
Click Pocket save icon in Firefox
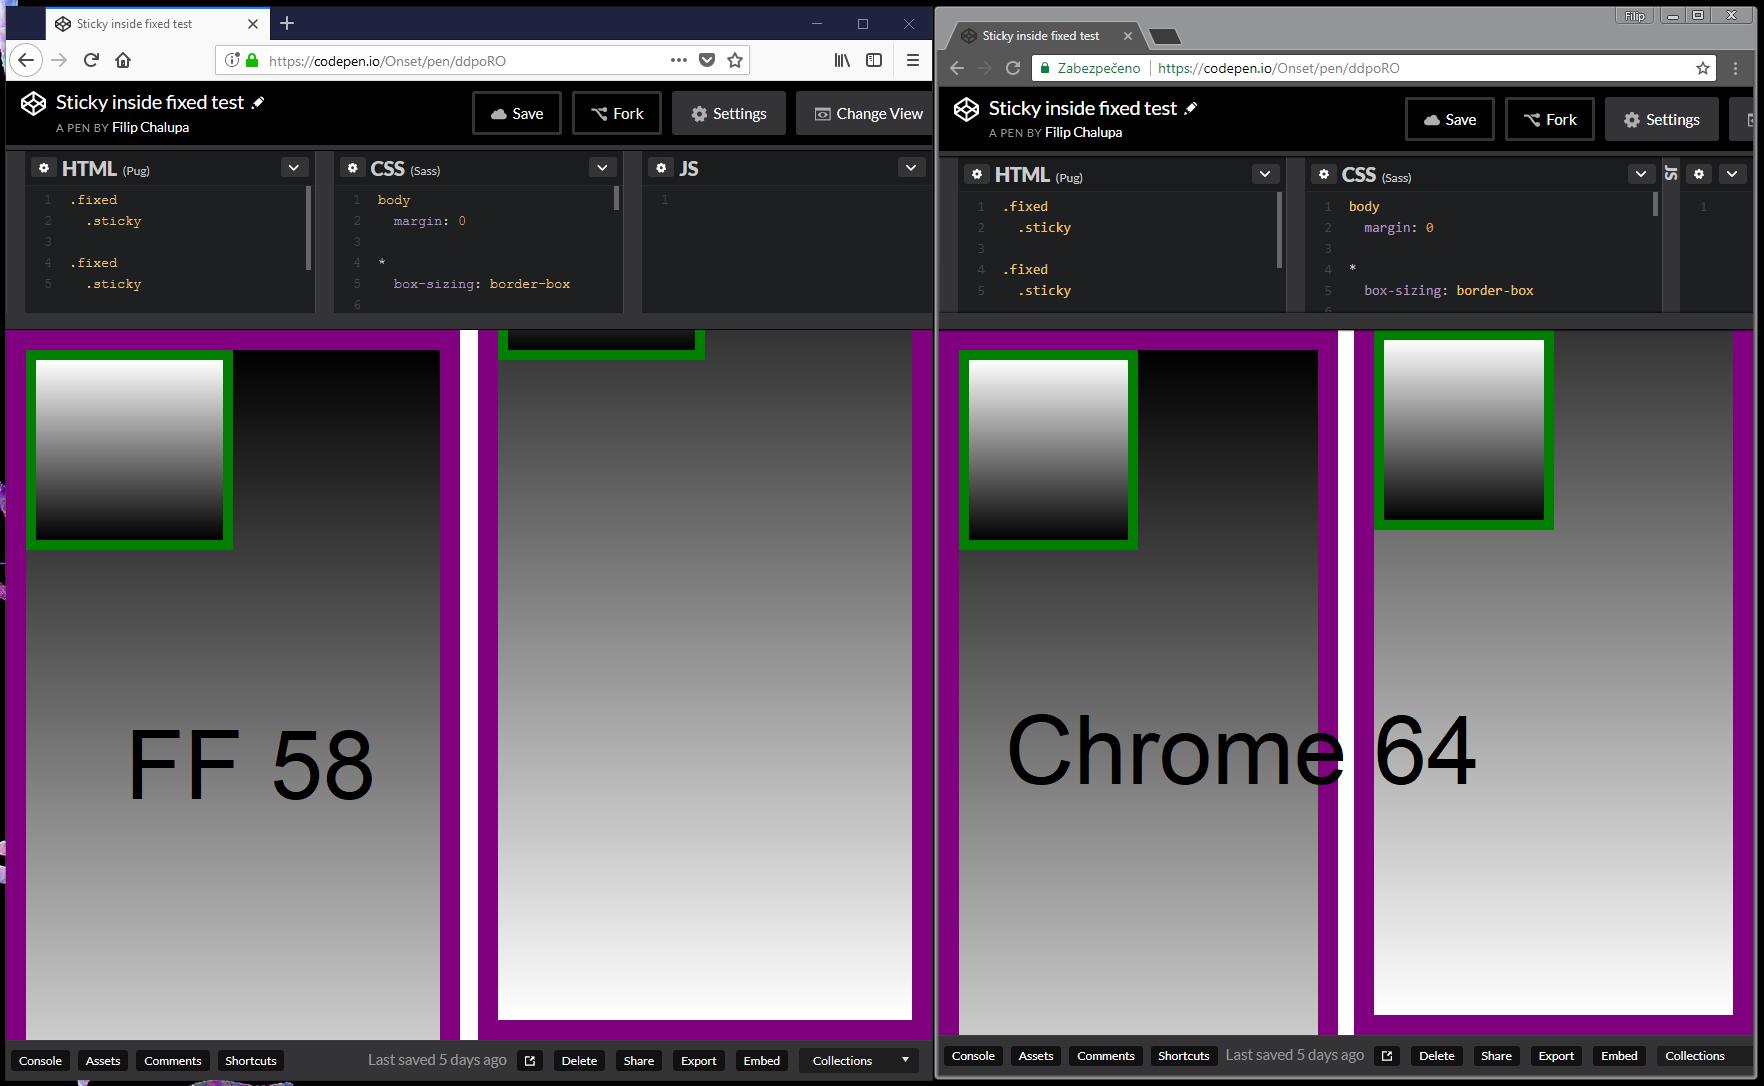point(707,60)
